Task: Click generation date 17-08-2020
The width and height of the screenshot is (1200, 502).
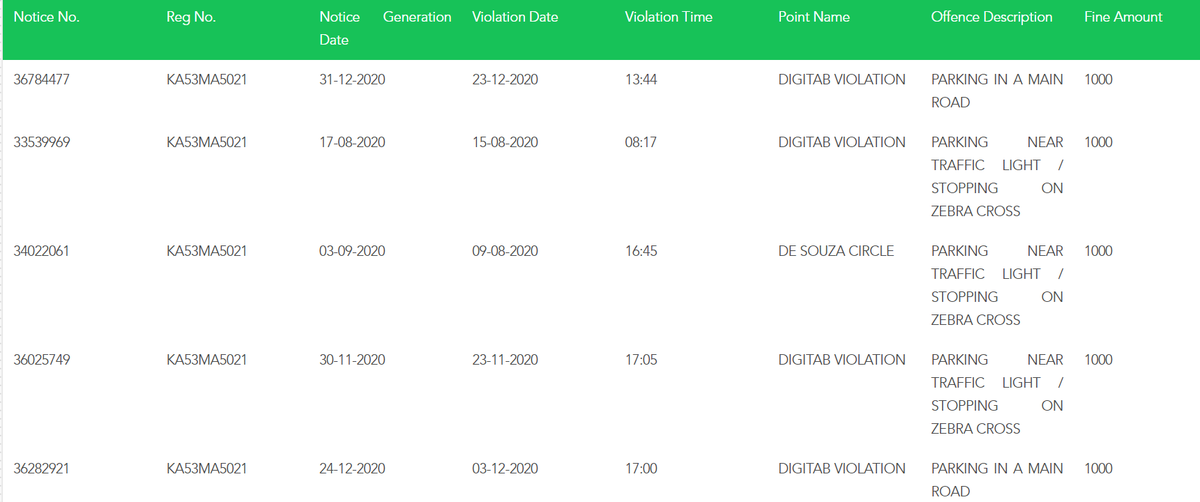Action: pos(352,142)
